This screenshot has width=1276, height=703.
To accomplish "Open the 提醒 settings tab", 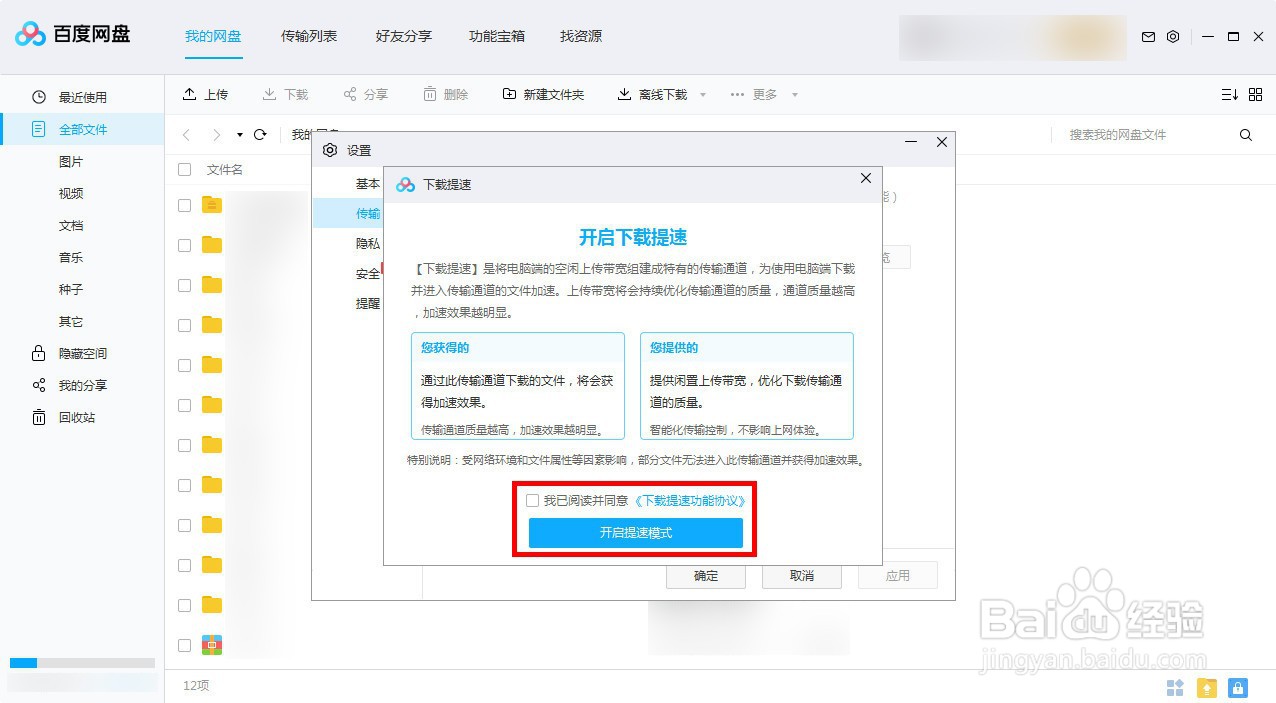I will pos(367,303).
